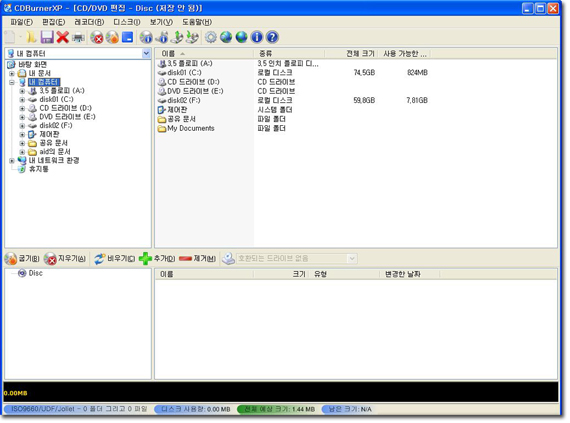Sort by the 사용 가능한 column header
Screen dimensions: 570x423
pos(405,54)
